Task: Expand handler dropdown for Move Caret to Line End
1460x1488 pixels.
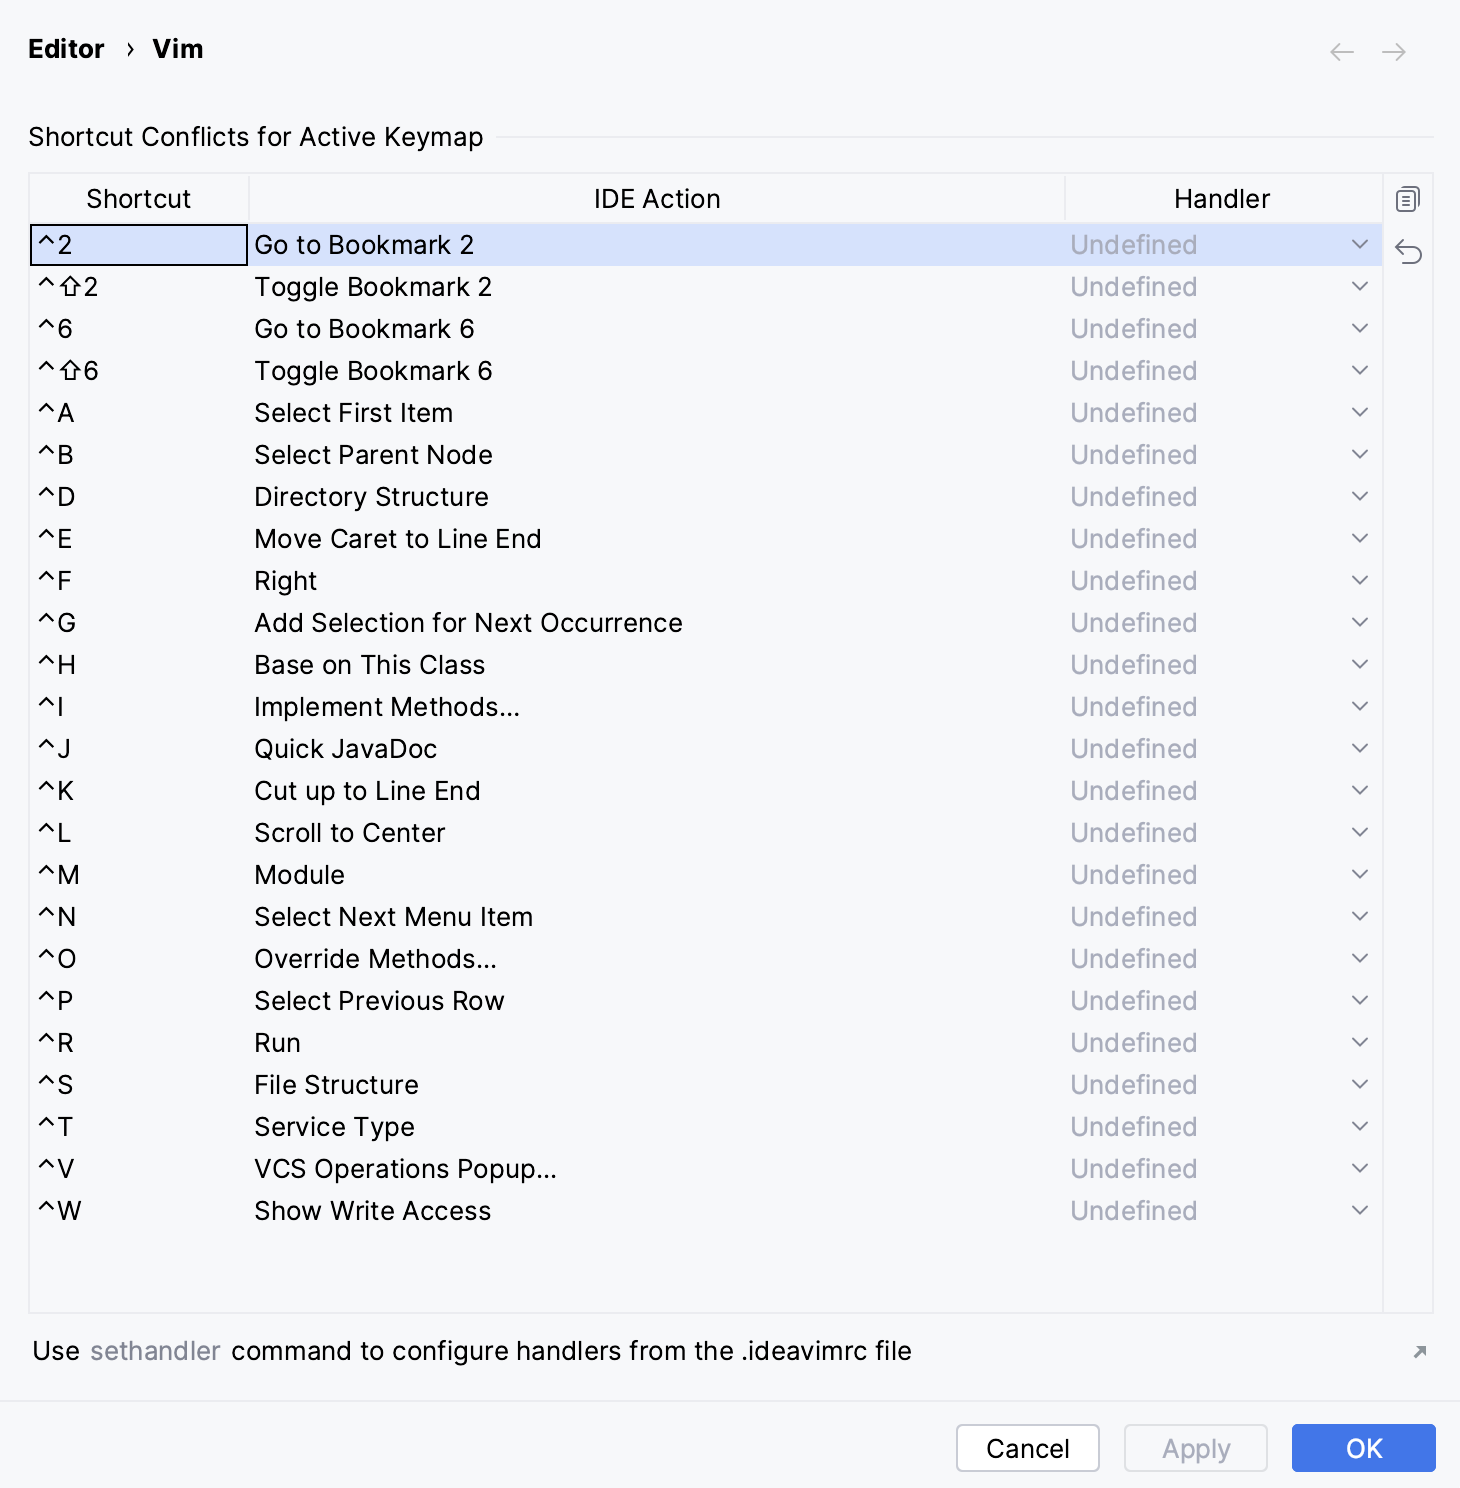Action: coord(1359,538)
